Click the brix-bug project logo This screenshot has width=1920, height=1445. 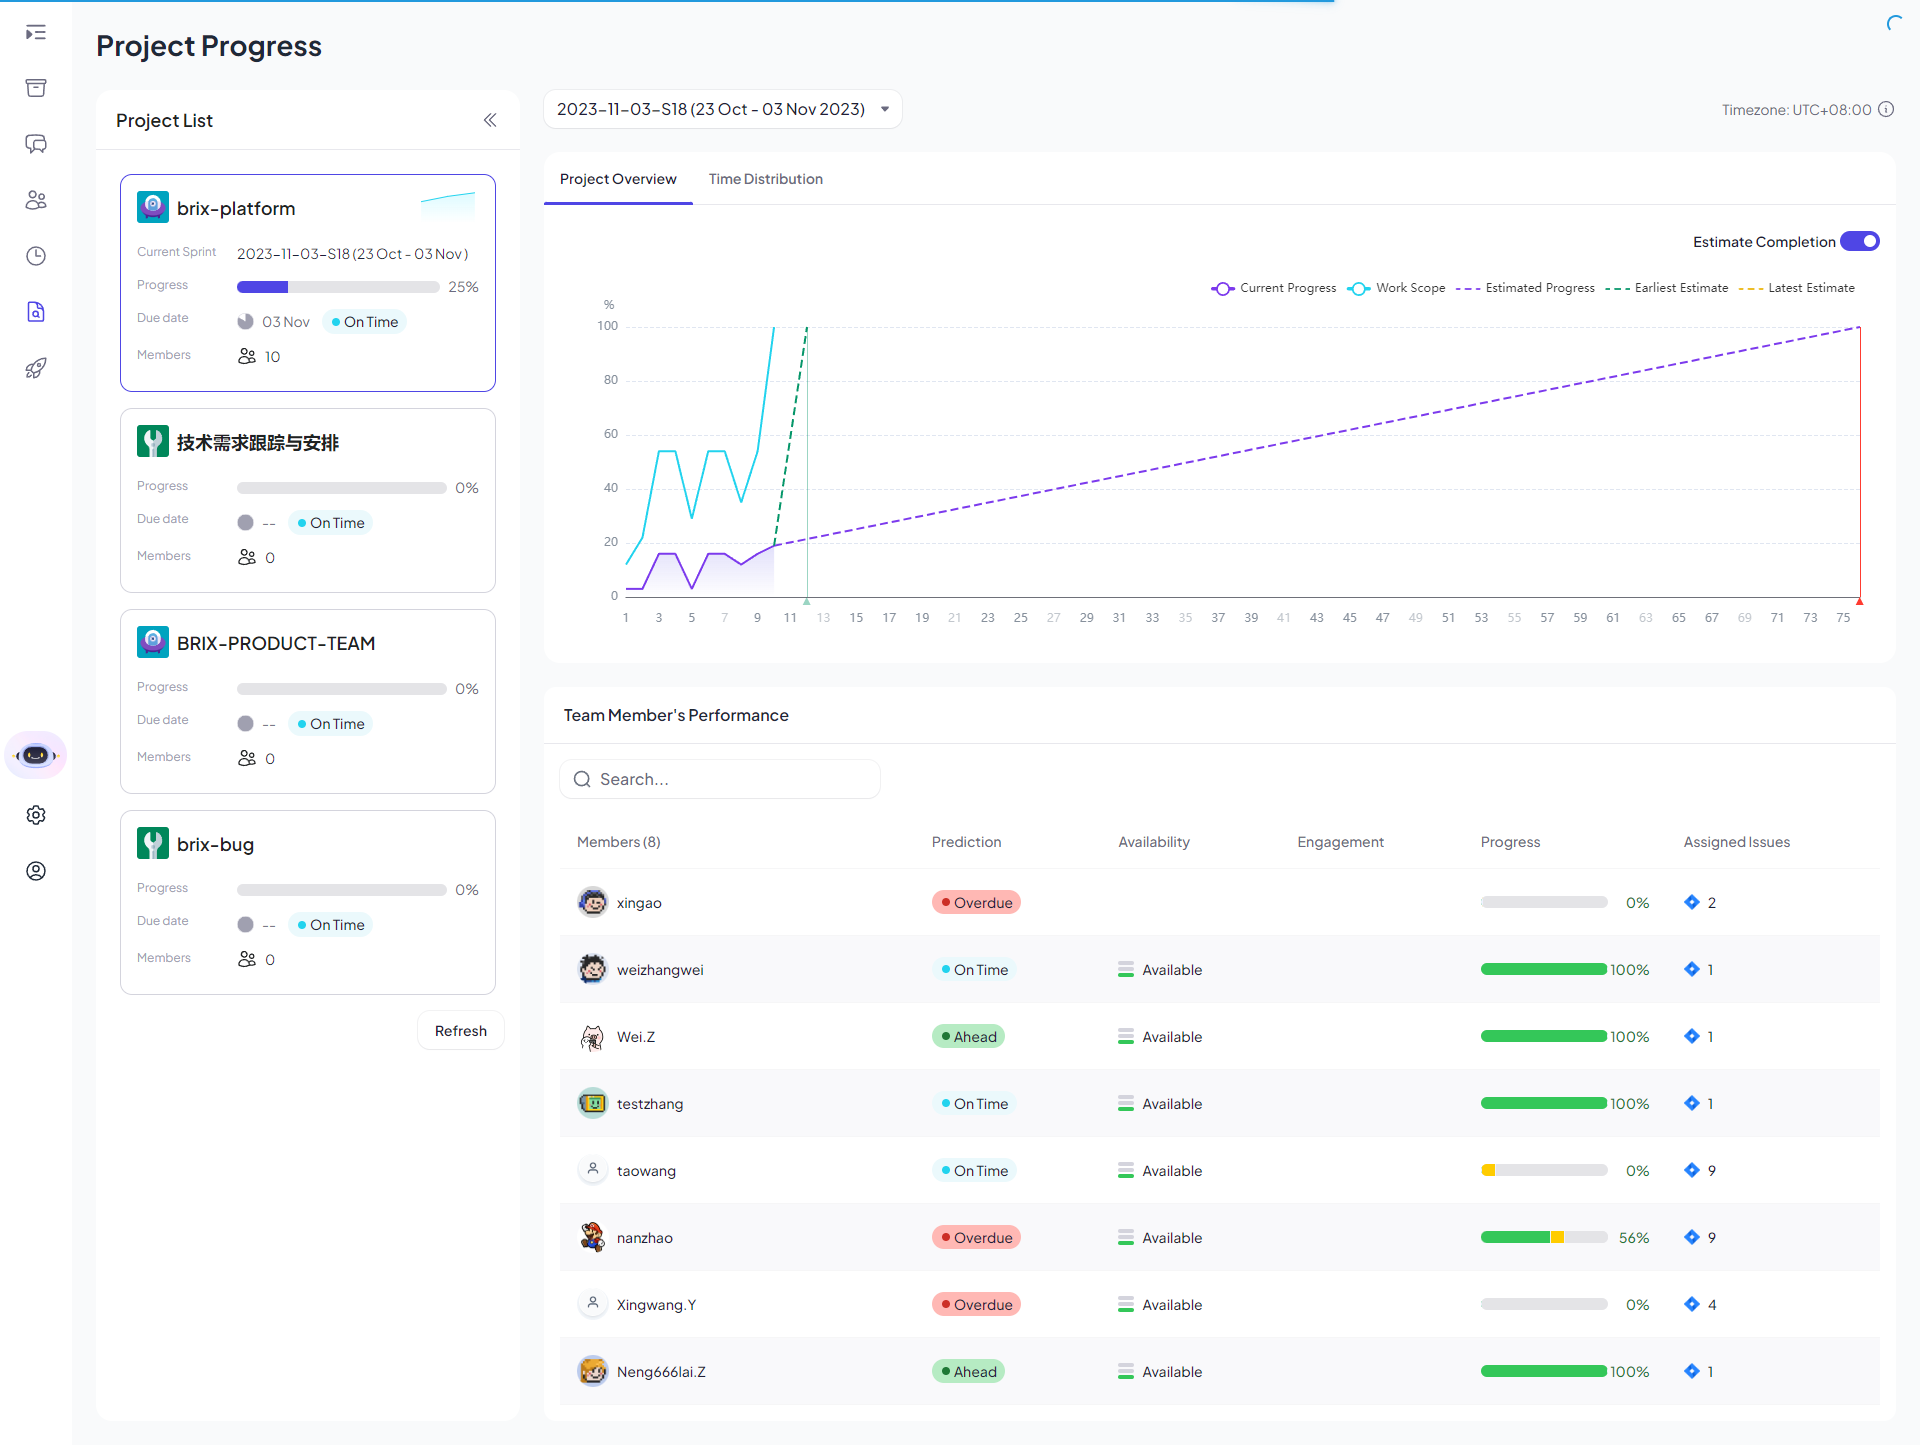coord(153,843)
